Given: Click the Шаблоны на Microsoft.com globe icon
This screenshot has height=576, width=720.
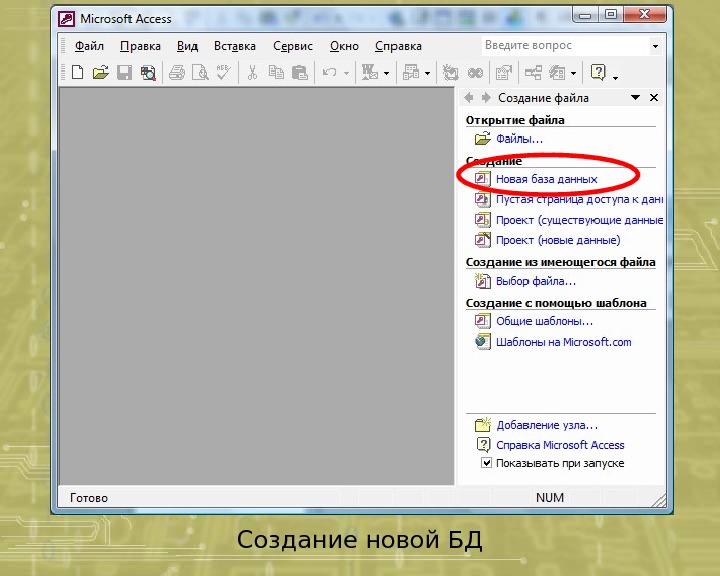Looking at the screenshot, I should pyautogui.click(x=482, y=342).
